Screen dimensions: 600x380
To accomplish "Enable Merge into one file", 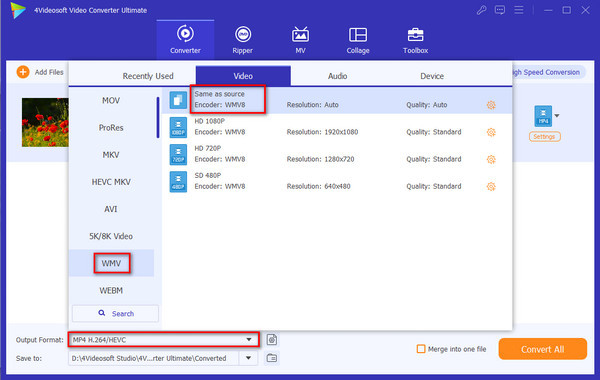I will coord(421,349).
